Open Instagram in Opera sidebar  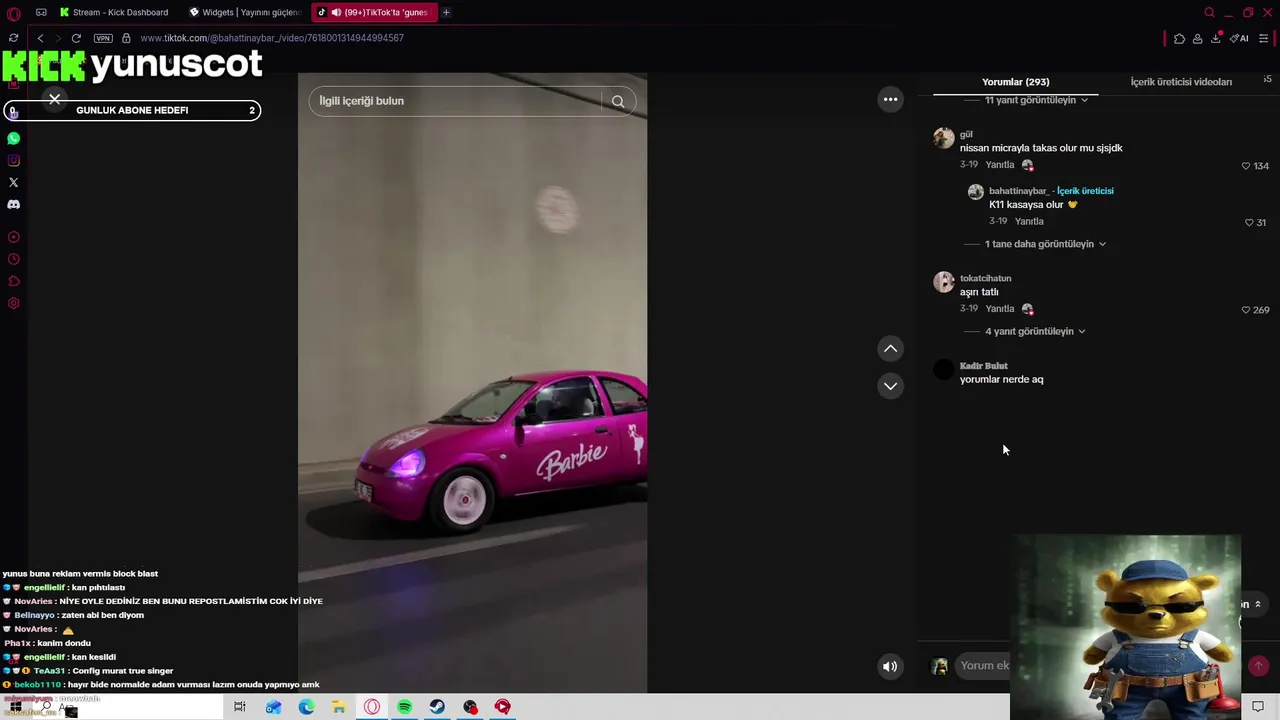coord(13,160)
